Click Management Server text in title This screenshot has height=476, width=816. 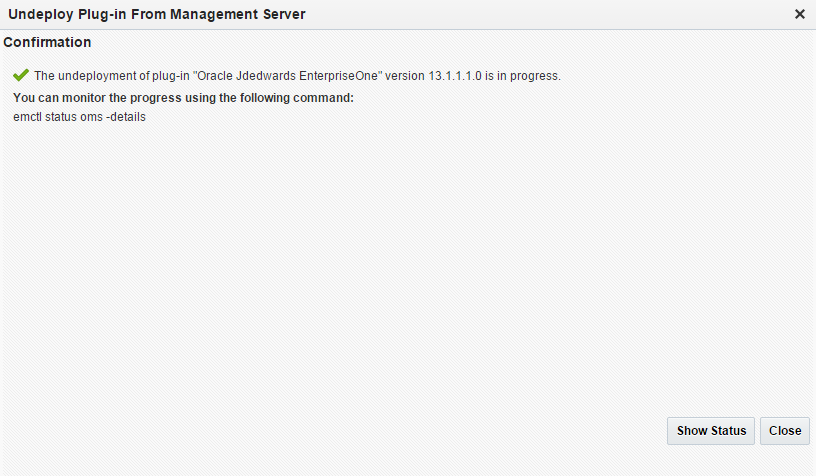click(244, 14)
